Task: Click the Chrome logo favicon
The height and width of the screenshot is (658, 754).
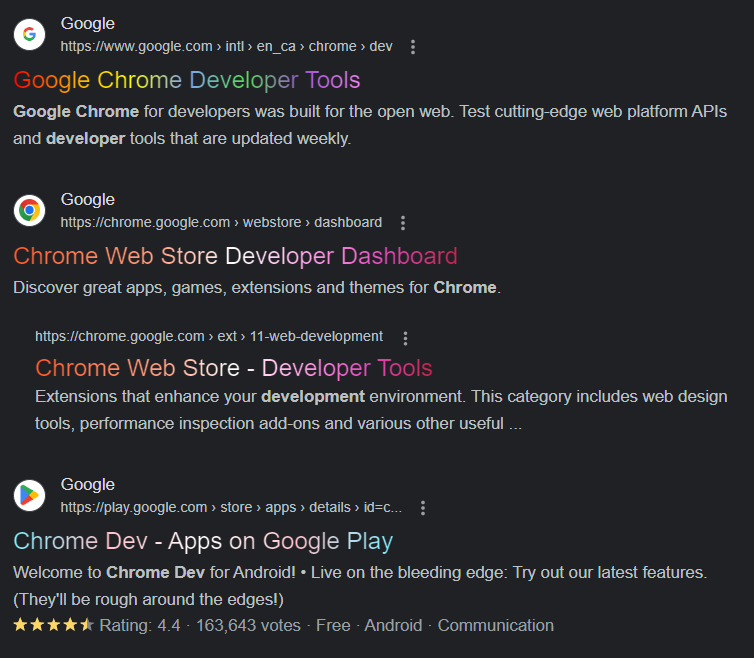Action: tap(29, 210)
